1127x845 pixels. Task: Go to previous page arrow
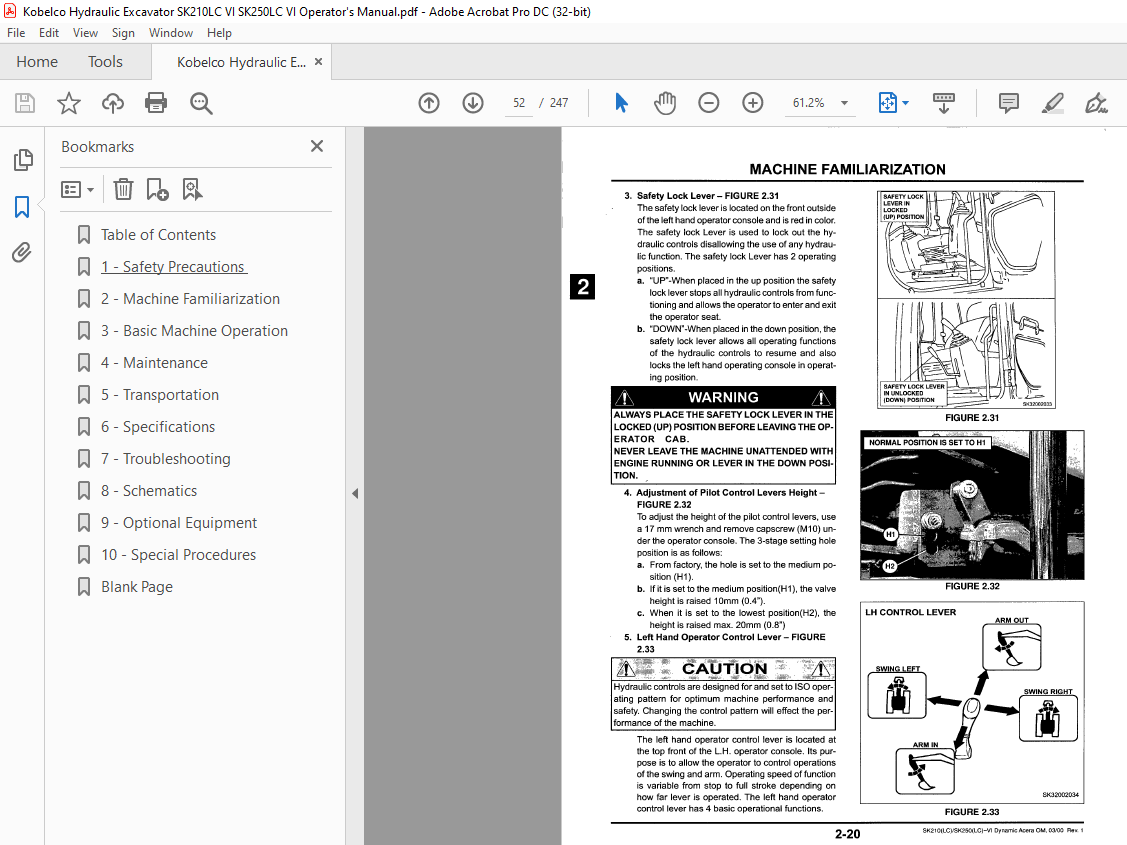[429, 103]
